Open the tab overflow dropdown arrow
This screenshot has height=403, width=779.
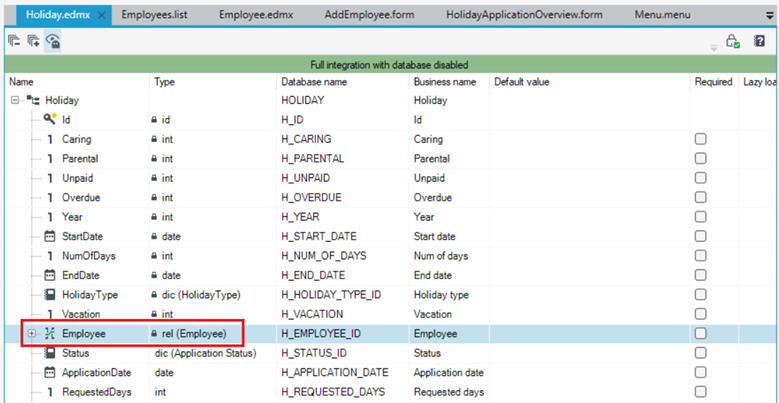770,15
